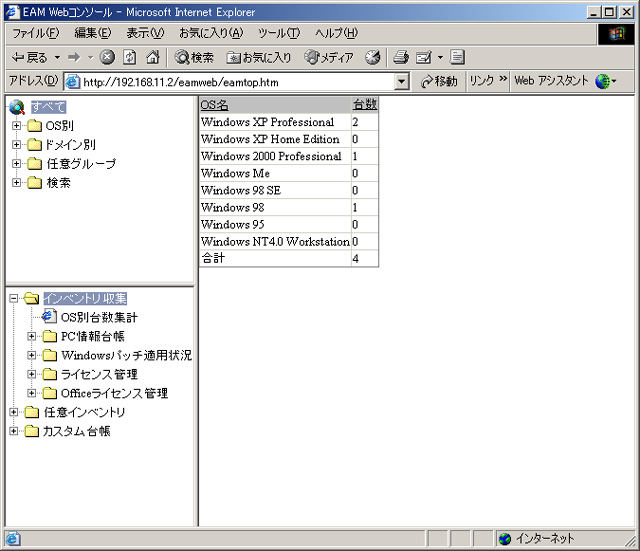Select the OS別 folder icon
Screen dimensions: 640x551
pos(35,125)
